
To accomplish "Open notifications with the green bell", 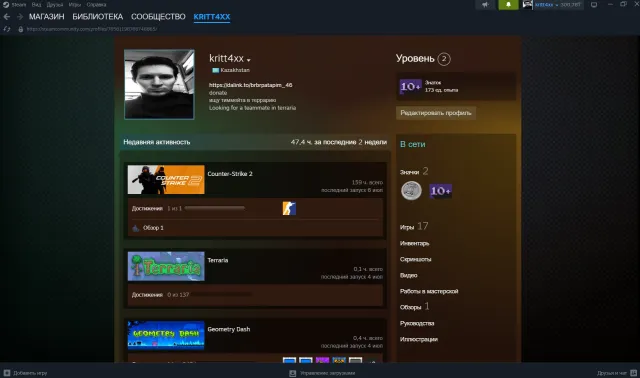I will click(x=508, y=4).
